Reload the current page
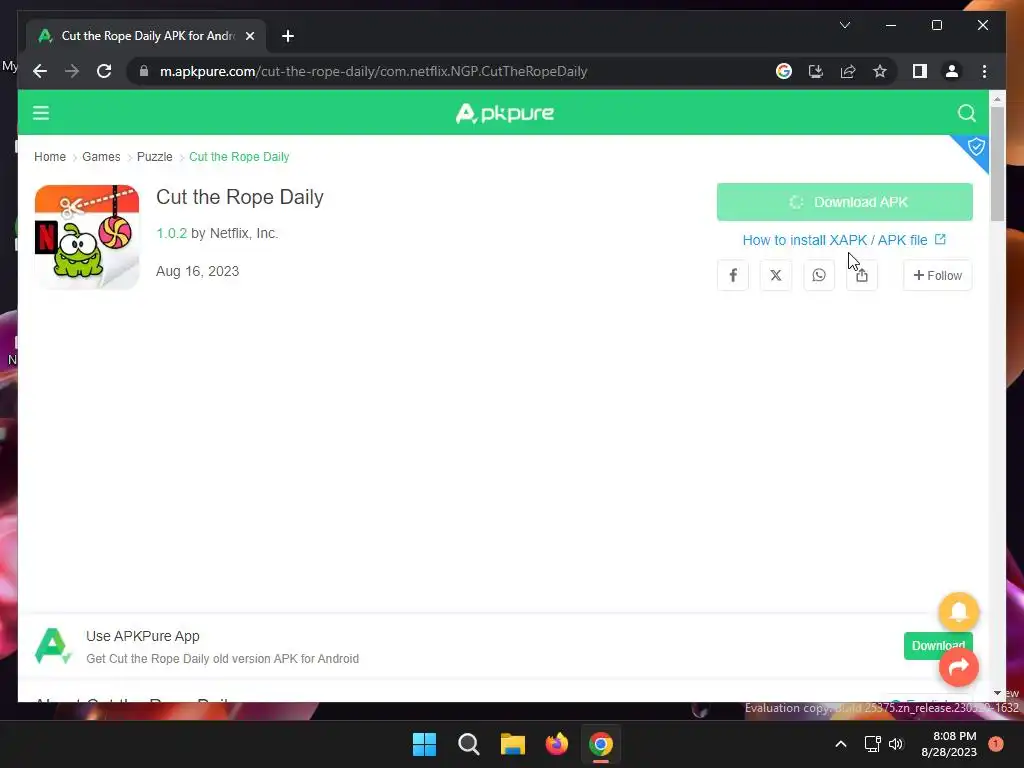Viewport: 1024px width, 768px height. click(x=104, y=71)
